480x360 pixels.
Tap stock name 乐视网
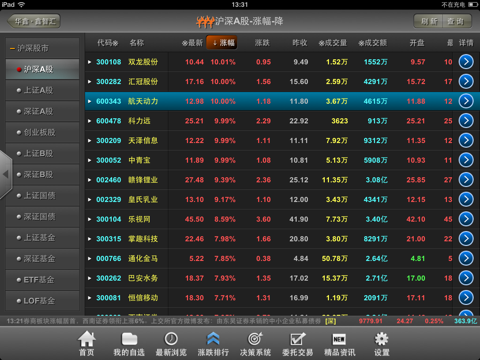[x=139, y=219]
